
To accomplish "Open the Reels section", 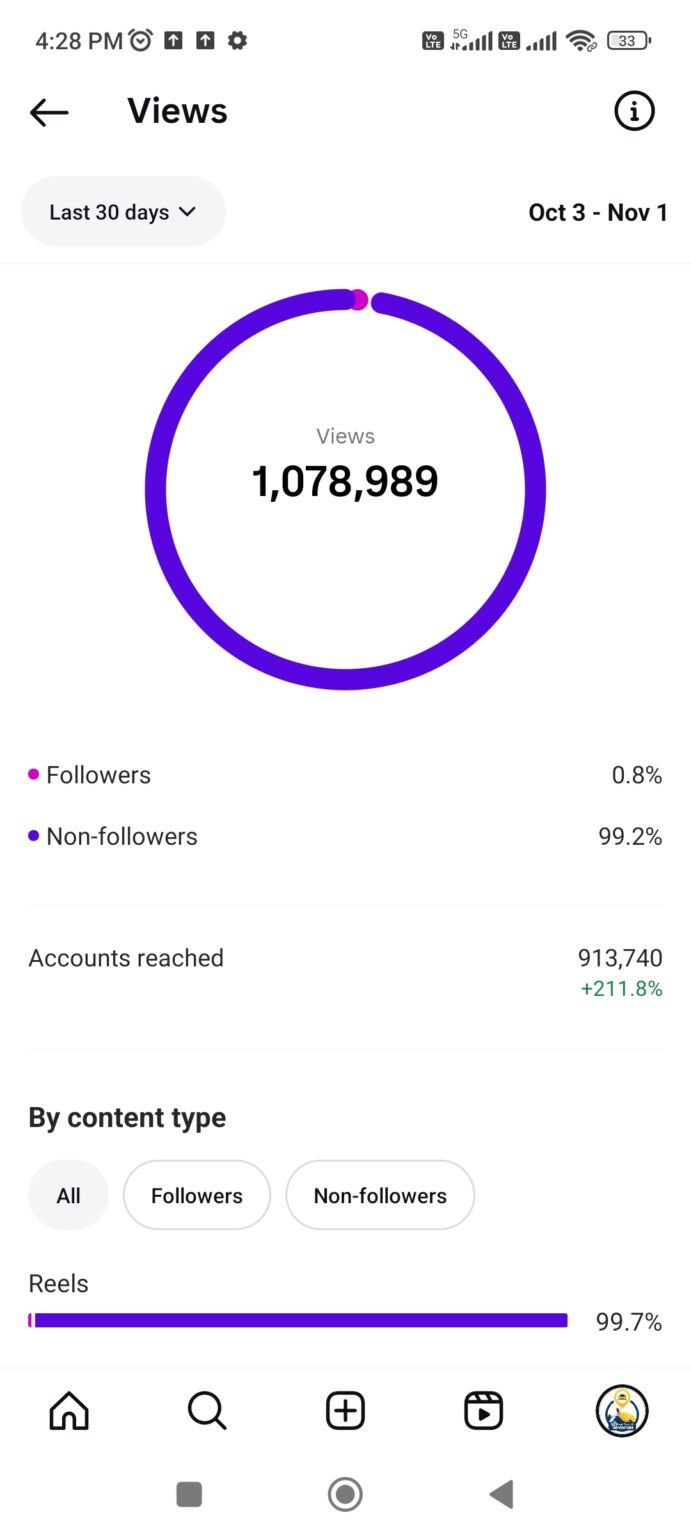I will tap(483, 1410).
